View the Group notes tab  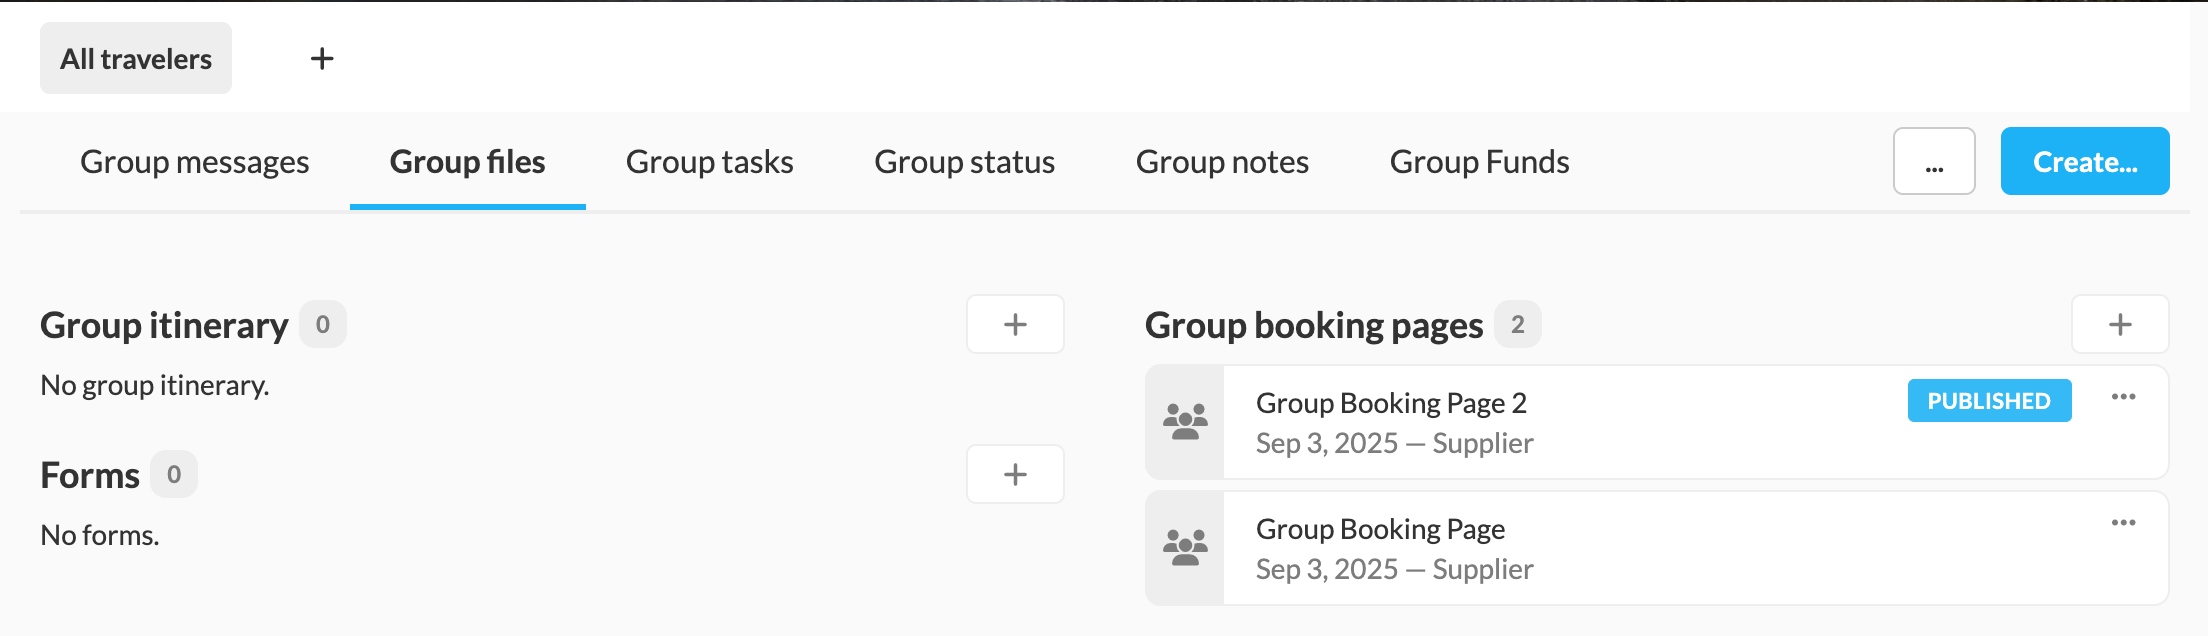click(x=1222, y=162)
